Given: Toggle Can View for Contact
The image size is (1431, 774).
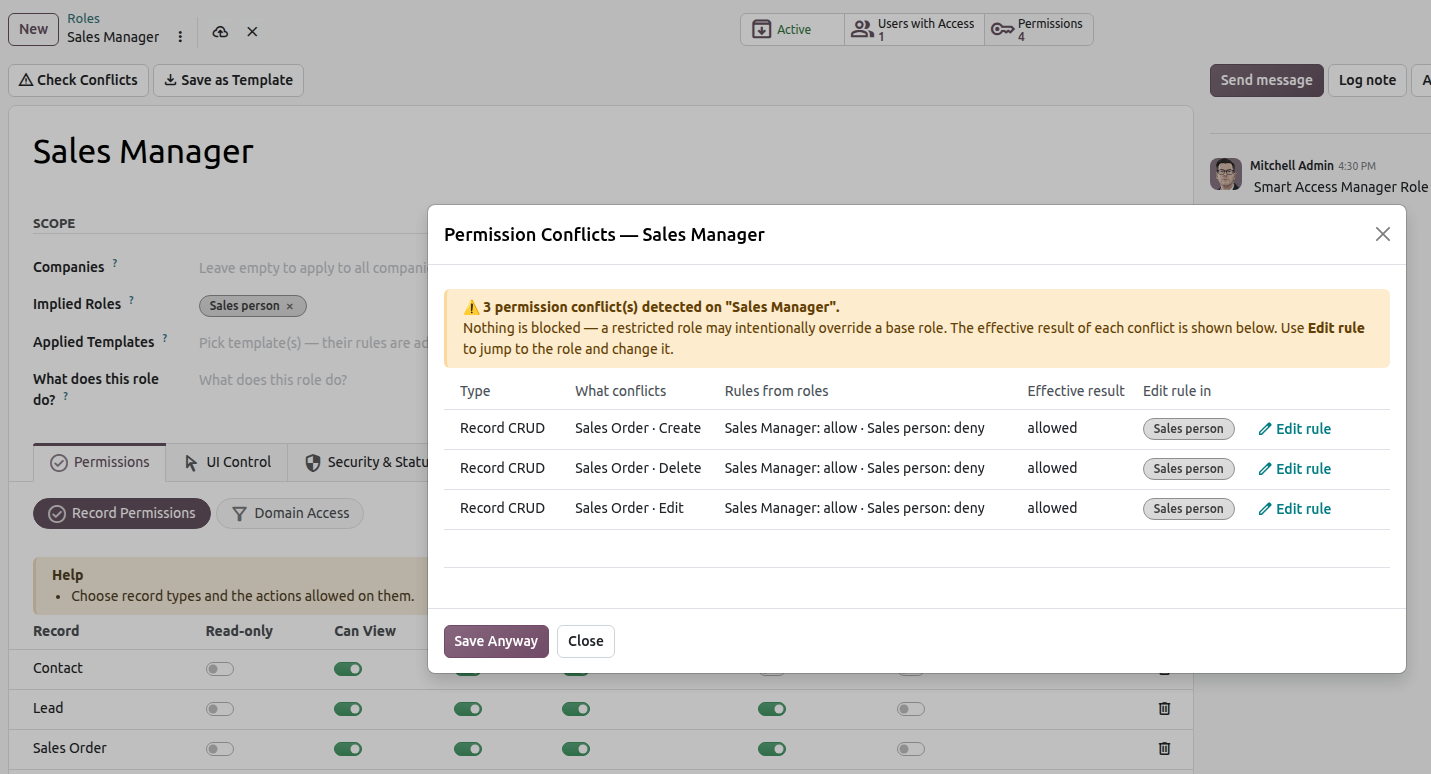Looking at the screenshot, I should coord(348,669).
